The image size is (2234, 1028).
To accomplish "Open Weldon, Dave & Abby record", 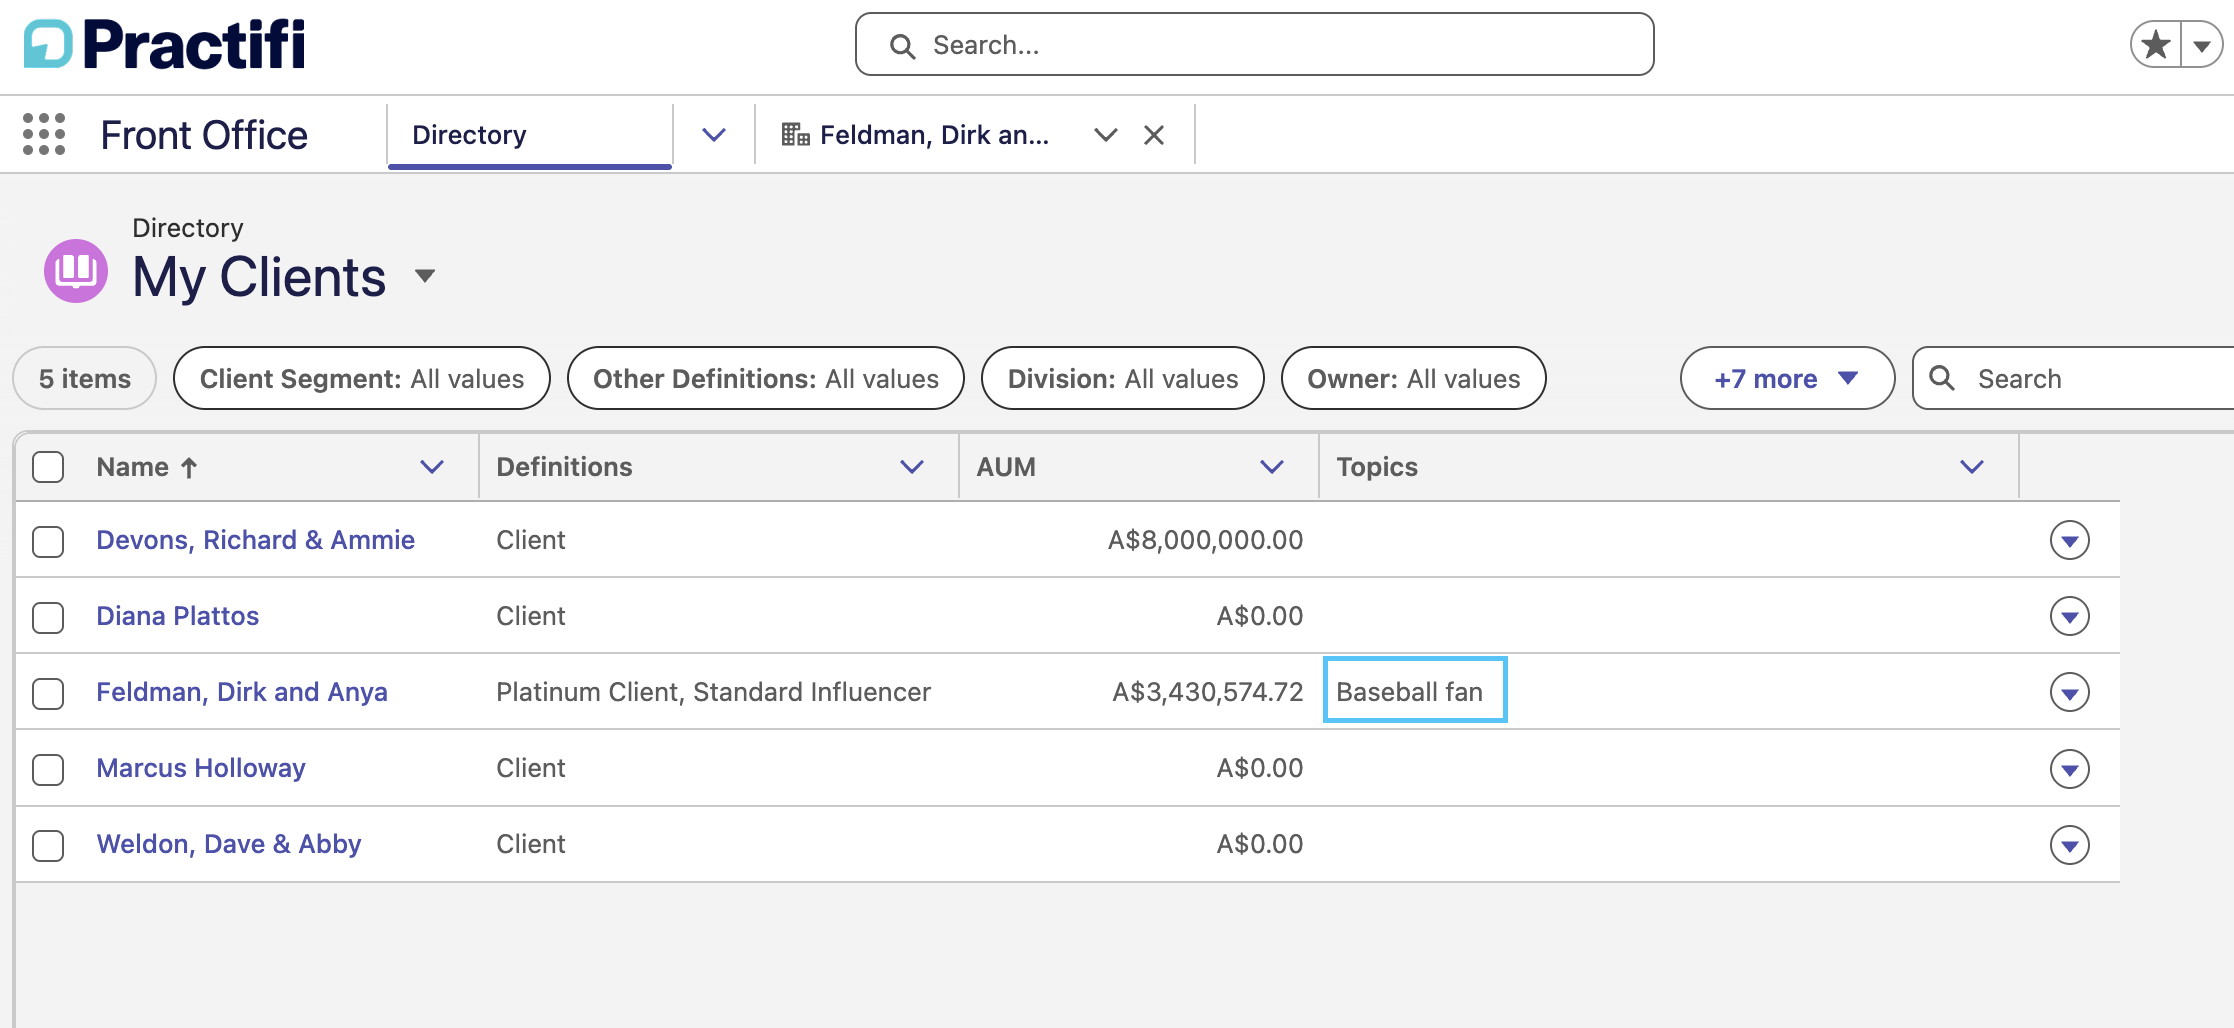I will [x=229, y=844].
